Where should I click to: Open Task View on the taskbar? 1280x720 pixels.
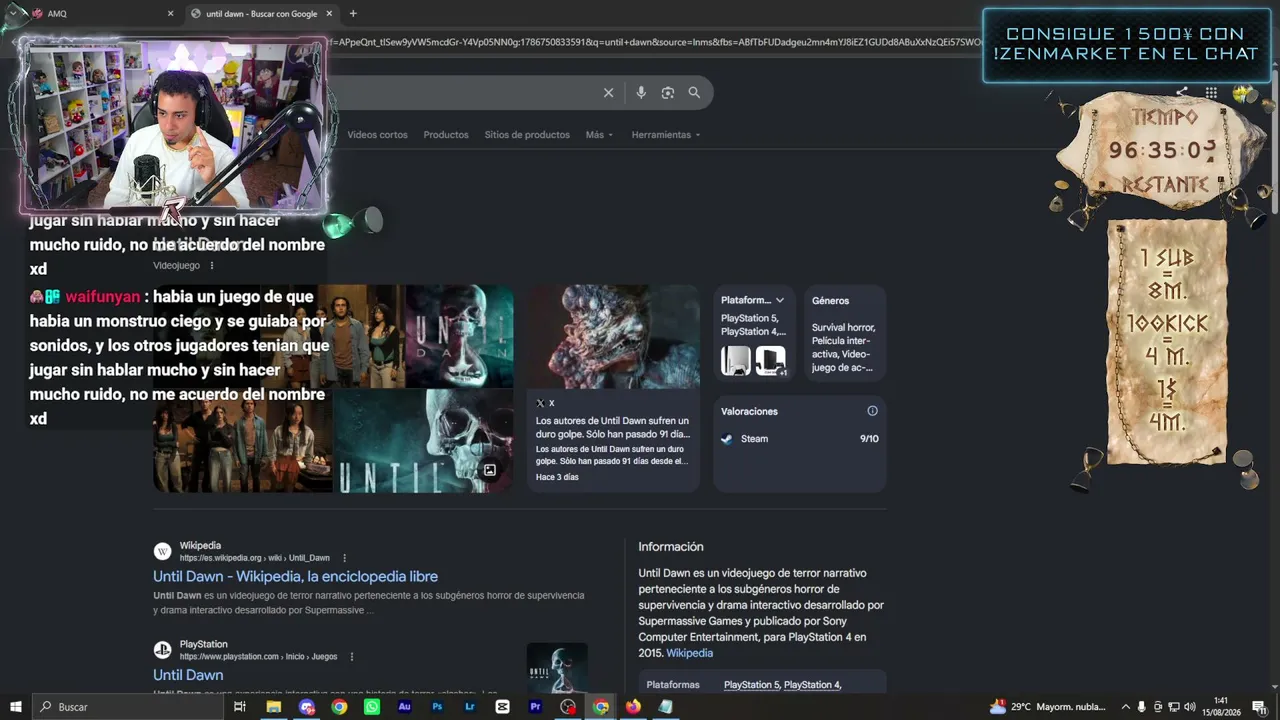coord(240,707)
